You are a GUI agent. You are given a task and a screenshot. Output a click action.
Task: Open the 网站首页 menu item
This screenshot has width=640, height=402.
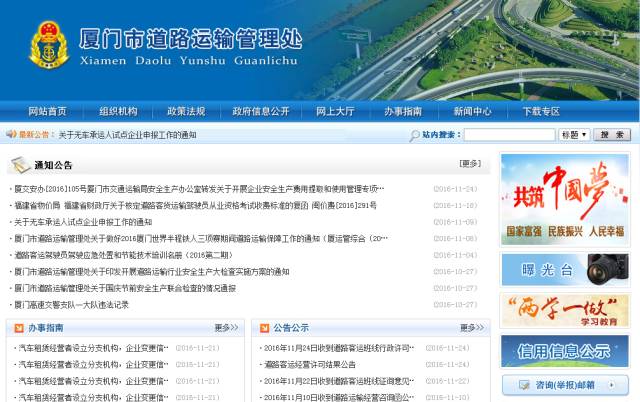pyautogui.click(x=47, y=111)
